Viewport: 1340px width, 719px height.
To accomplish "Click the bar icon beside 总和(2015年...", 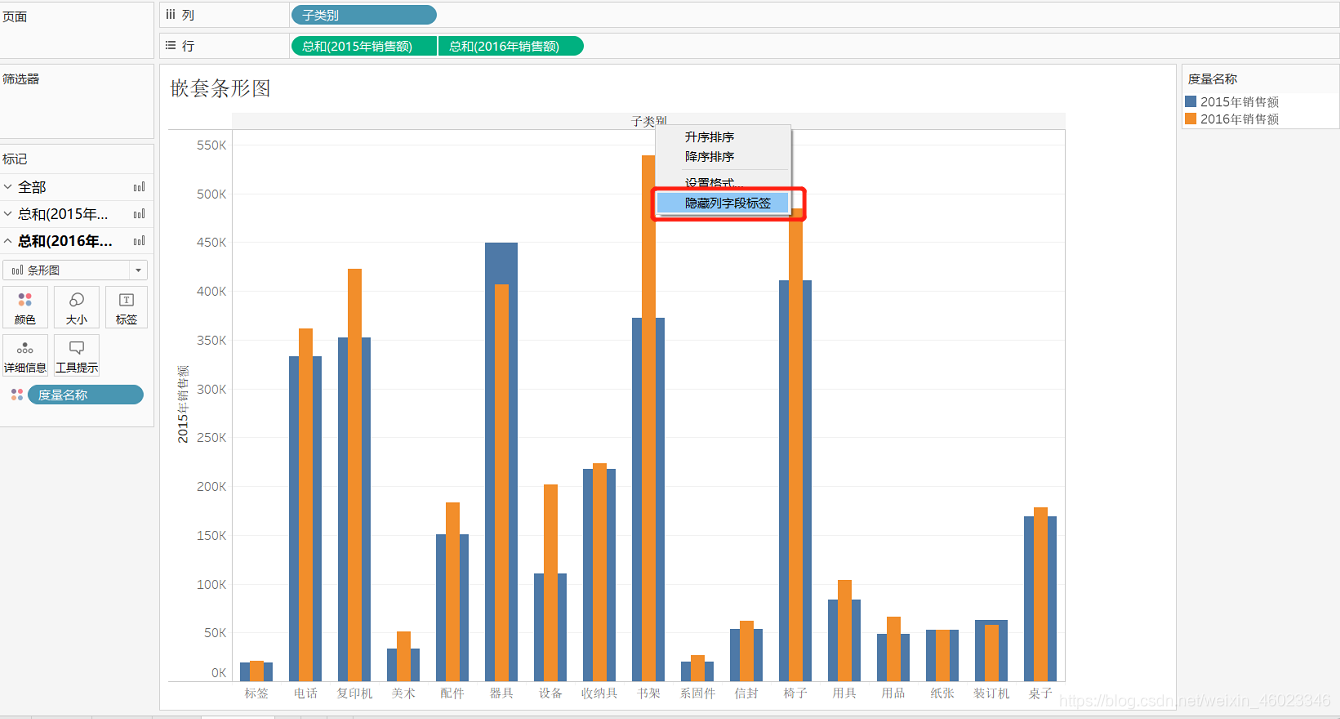I will pos(139,214).
